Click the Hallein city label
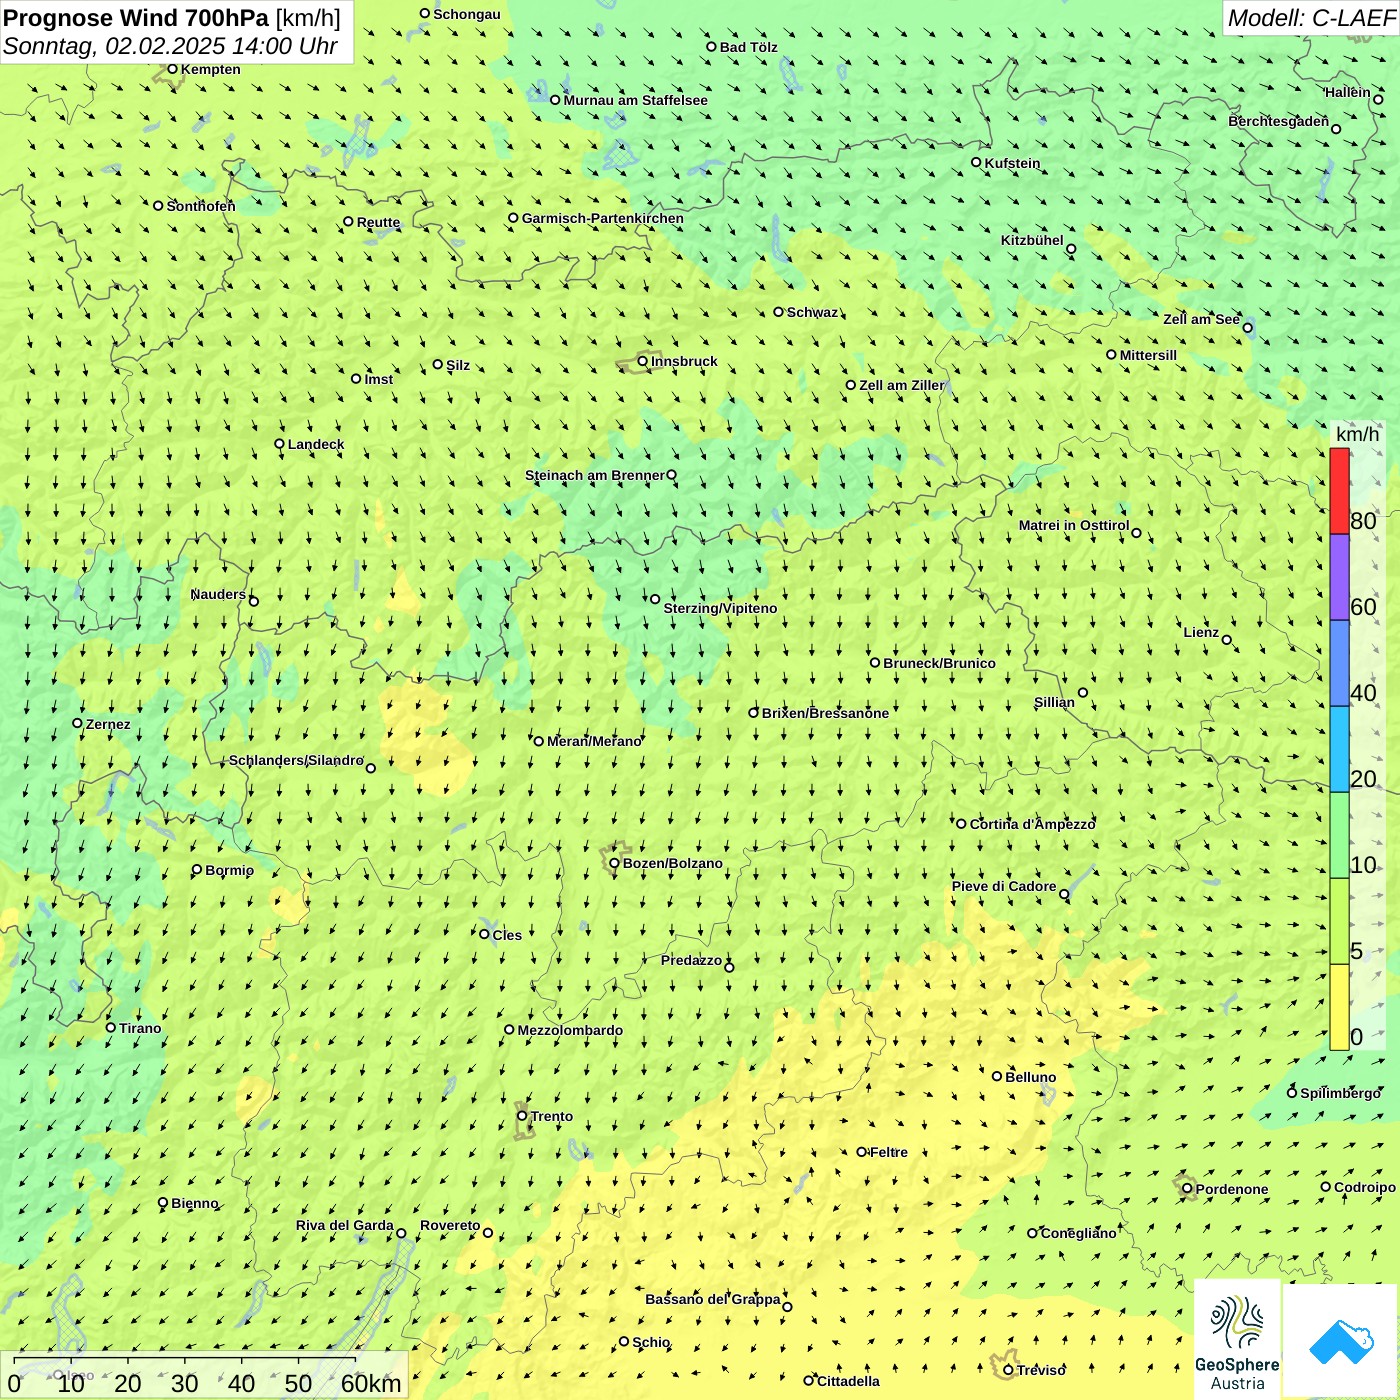Image resolution: width=1400 pixels, height=1400 pixels. click(x=1347, y=92)
